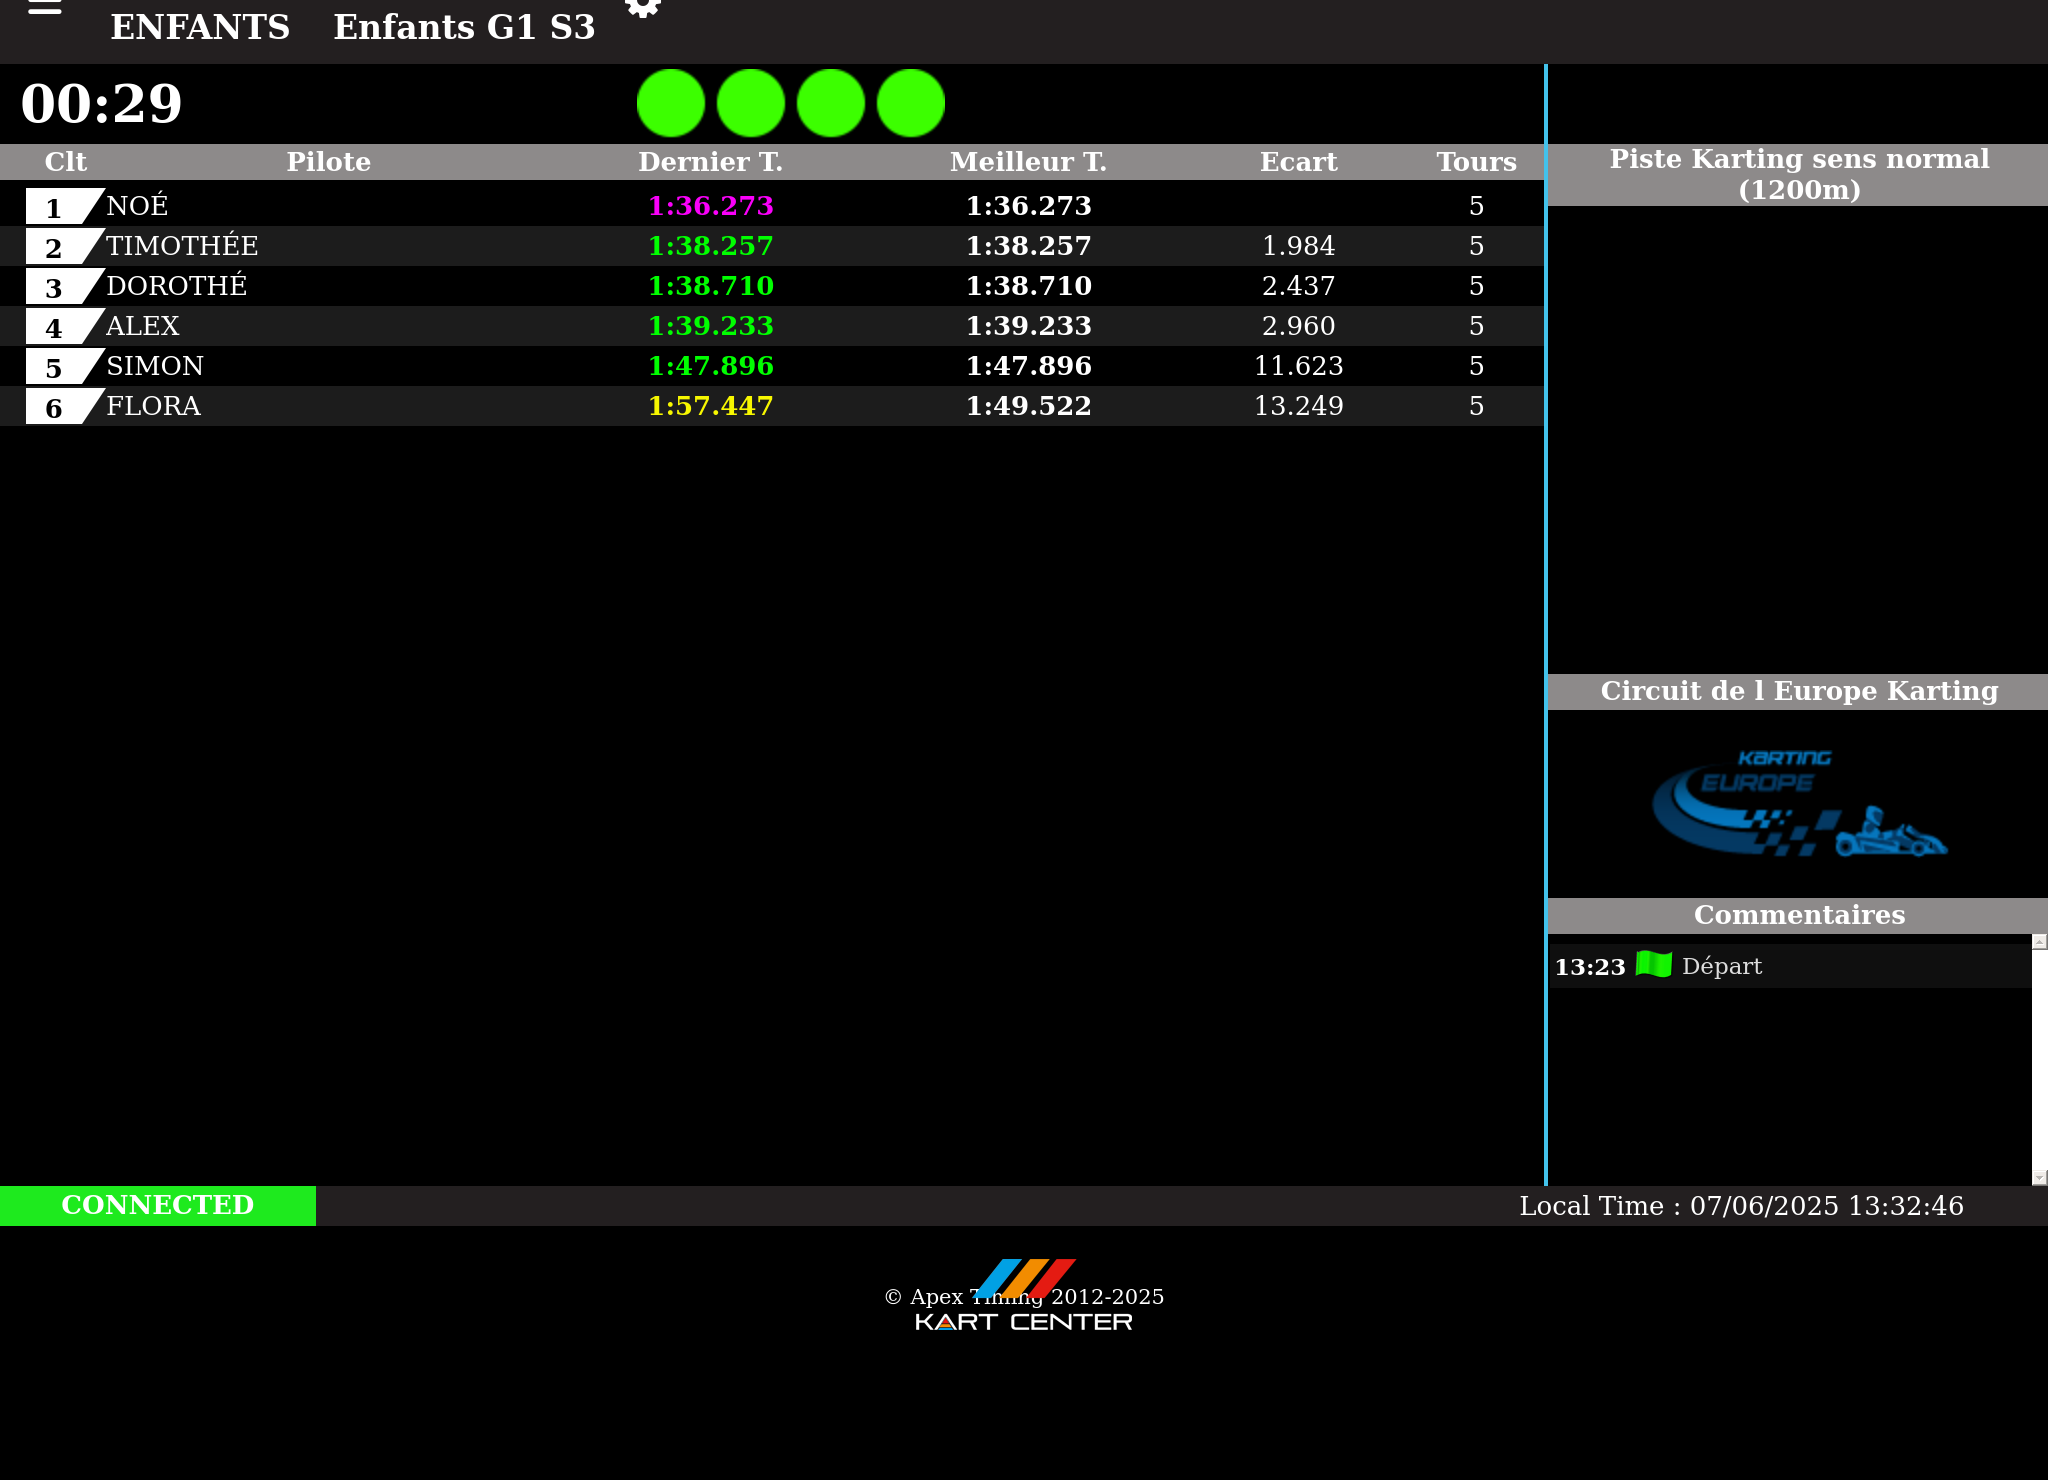Open the hamburger menu icon
The width and height of the screenshot is (2048, 1480).
[45, 6]
